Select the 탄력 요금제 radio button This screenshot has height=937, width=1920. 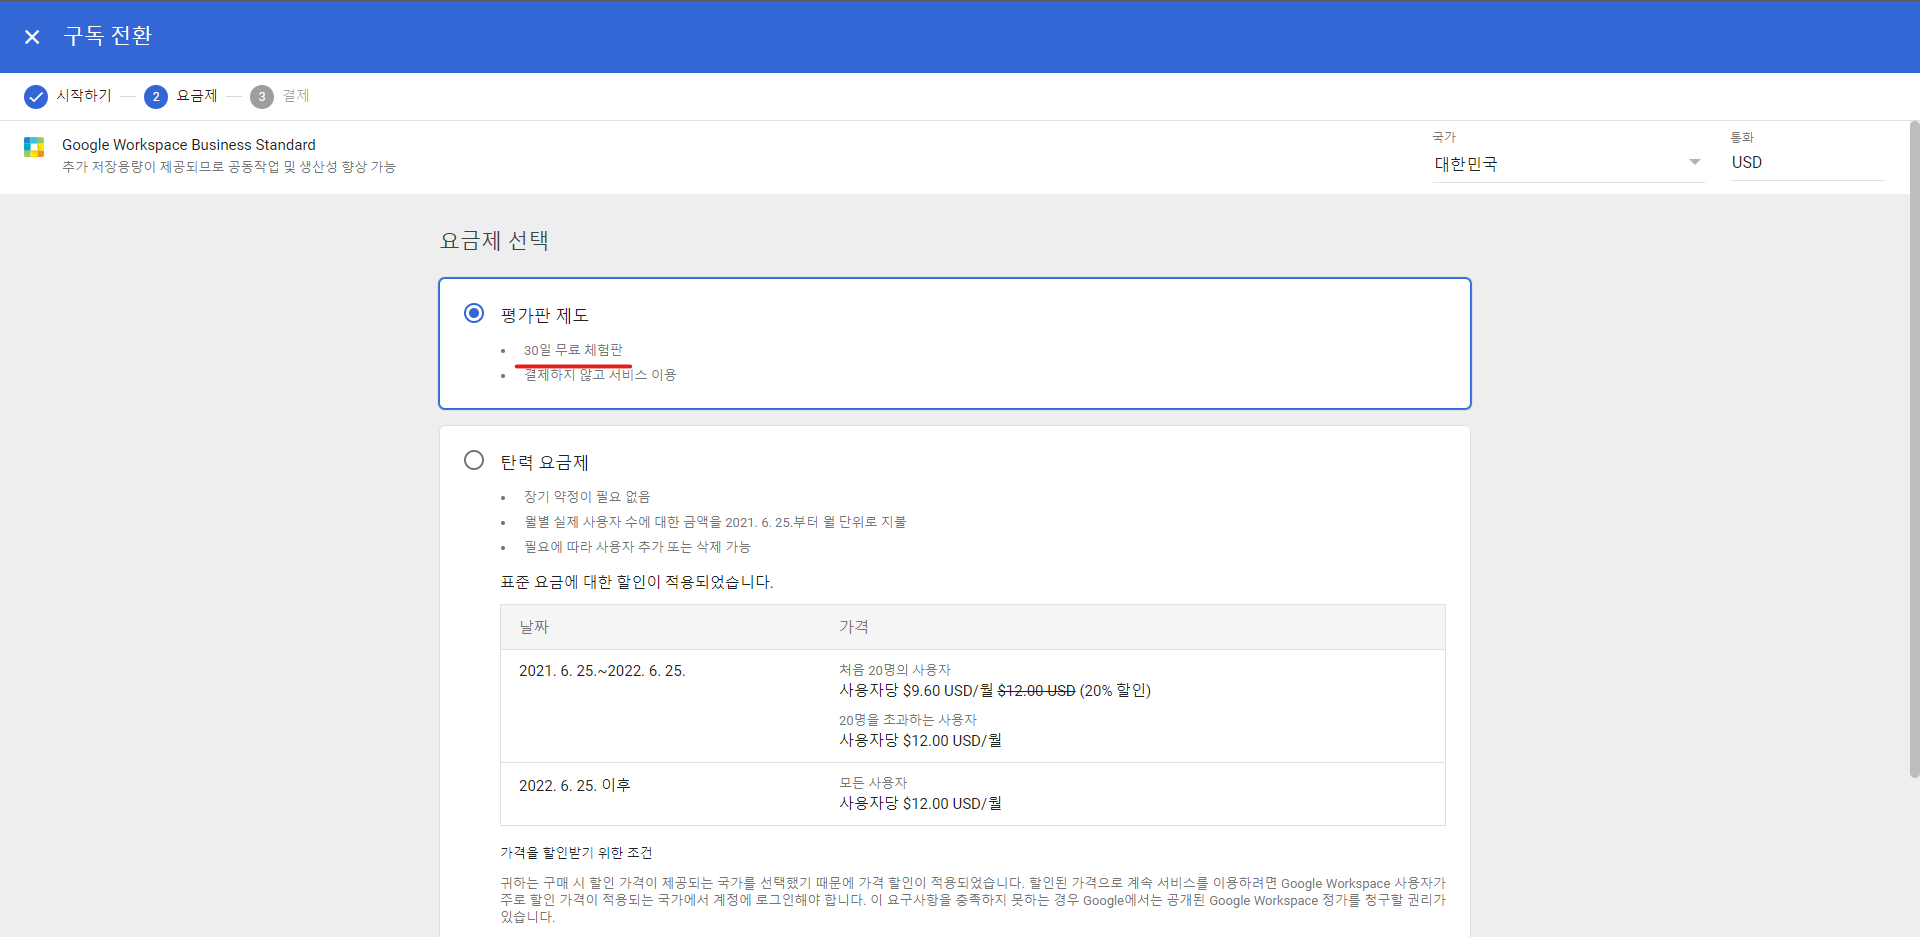(x=474, y=460)
